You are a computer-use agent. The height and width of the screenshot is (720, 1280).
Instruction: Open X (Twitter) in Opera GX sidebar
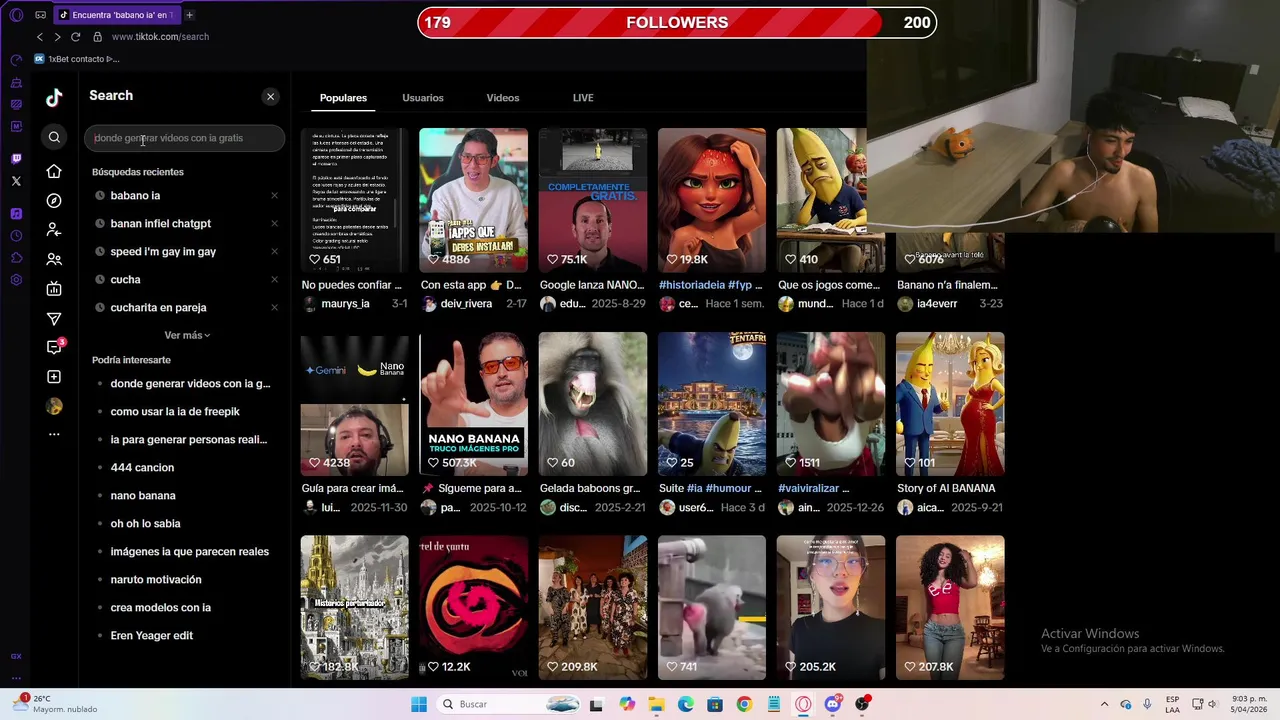point(16,181)
